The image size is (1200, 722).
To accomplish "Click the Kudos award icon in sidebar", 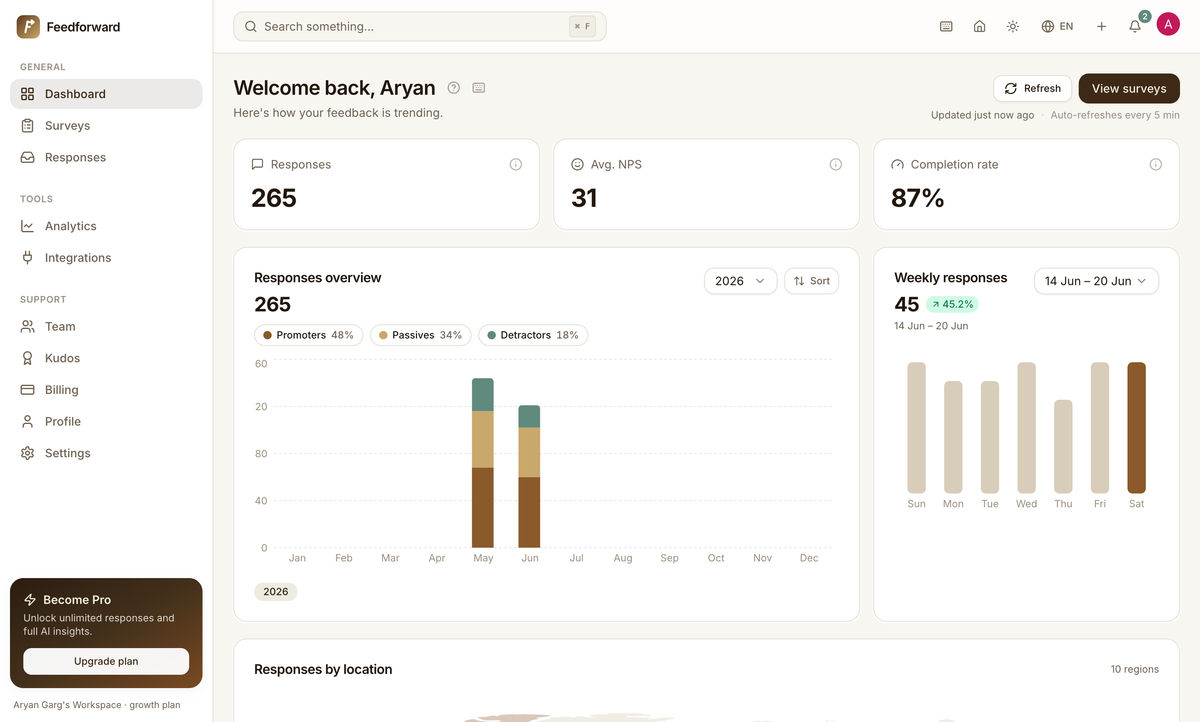I will 28,358.
